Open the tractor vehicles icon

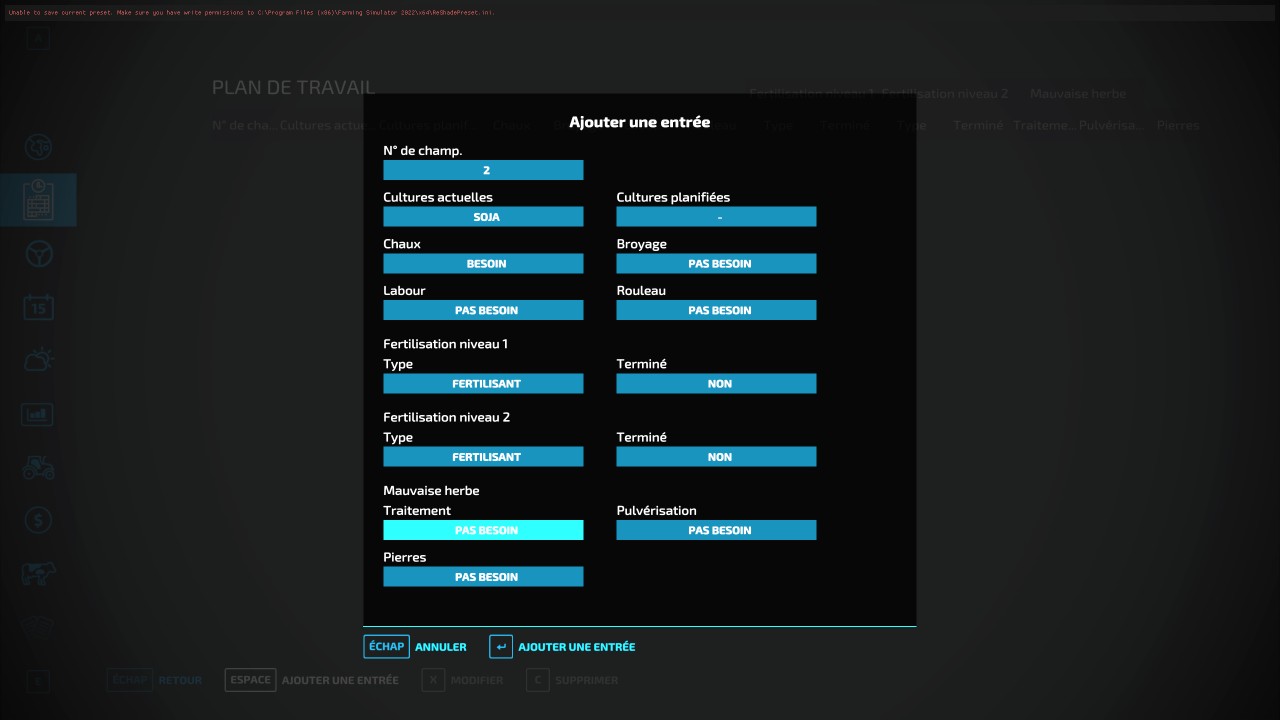tap(38, 467)
